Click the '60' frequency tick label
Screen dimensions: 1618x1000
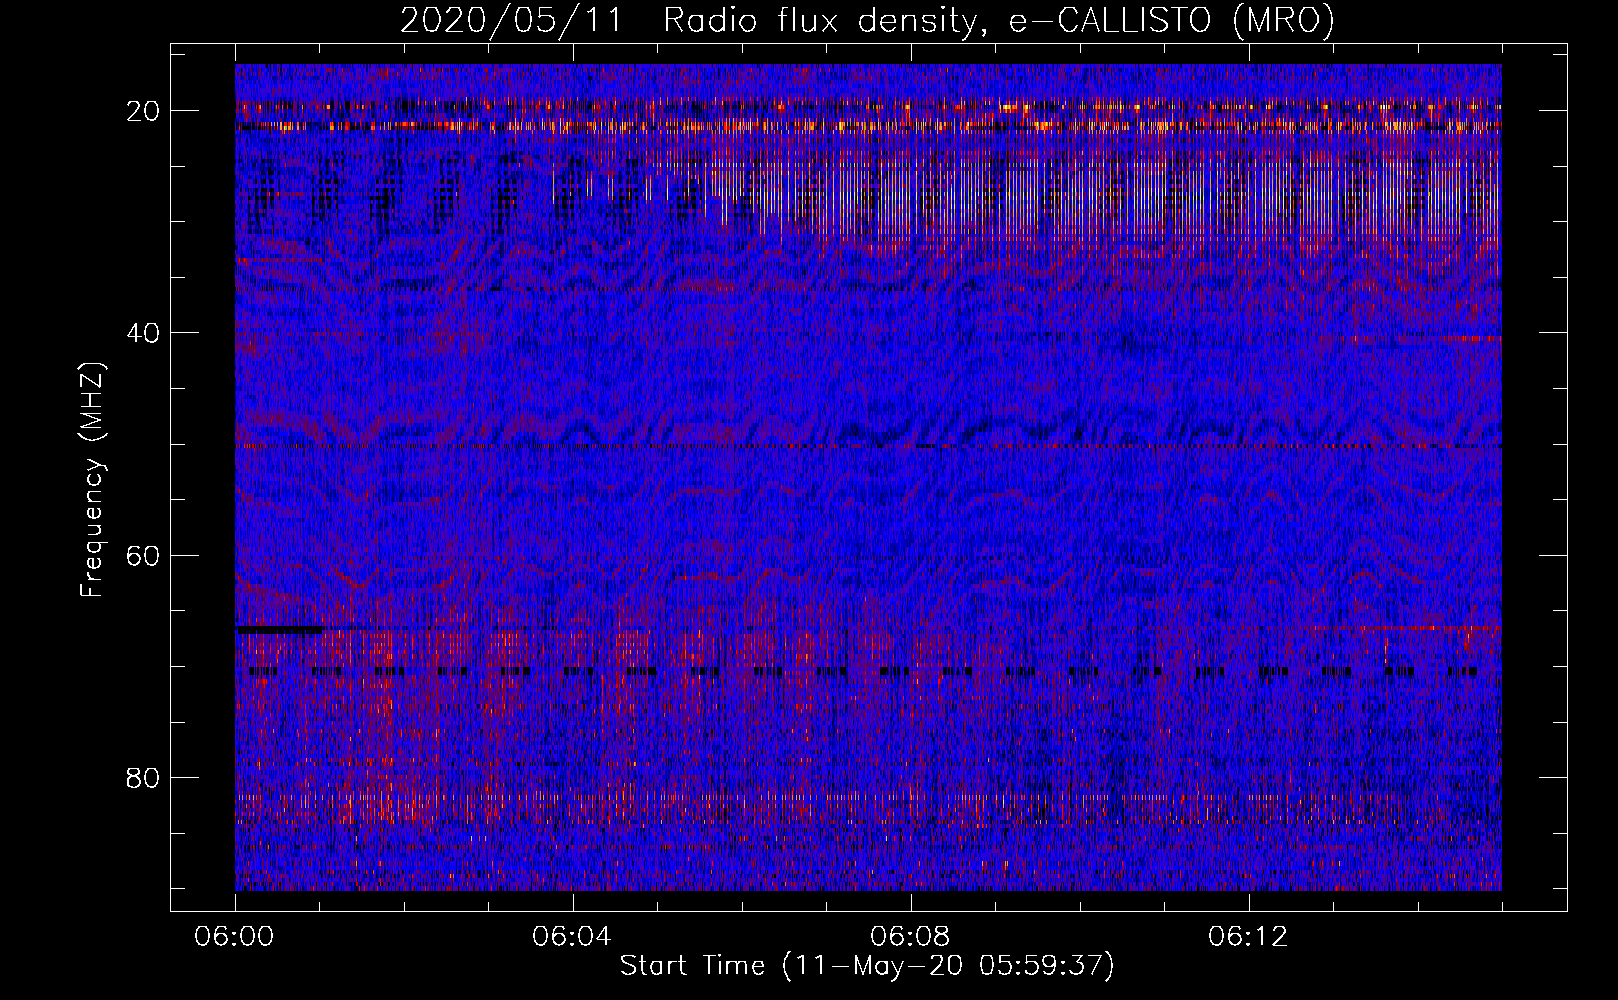tap(144, 555)
